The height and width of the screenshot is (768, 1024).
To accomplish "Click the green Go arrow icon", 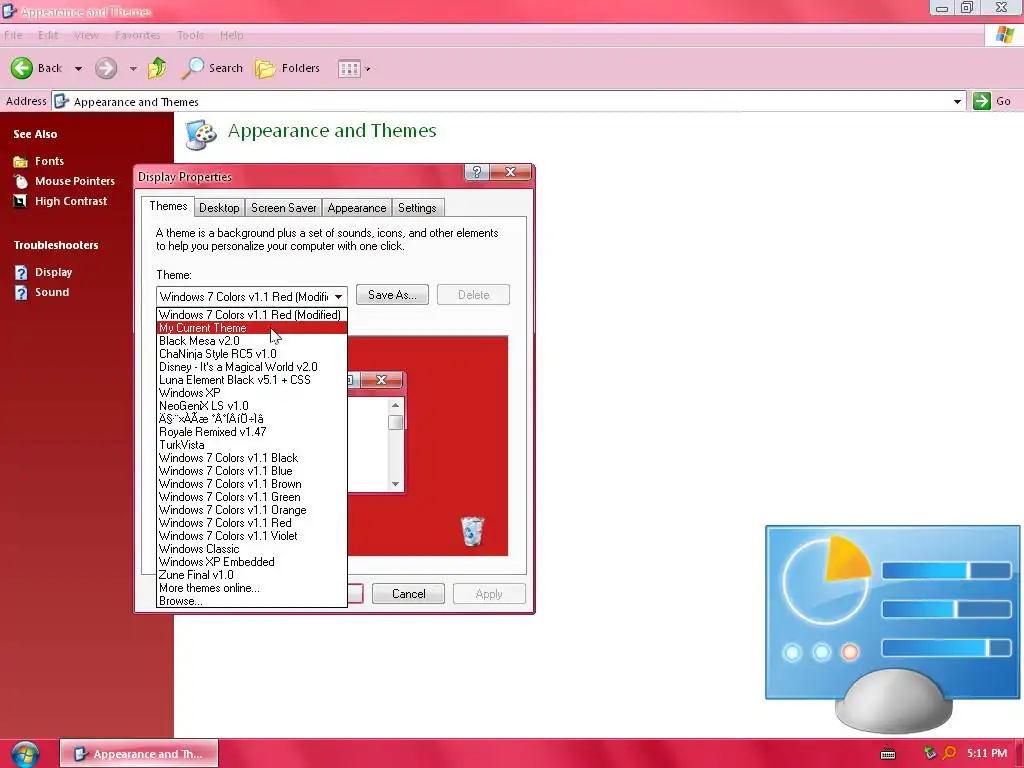I will (x=982, y=101).
